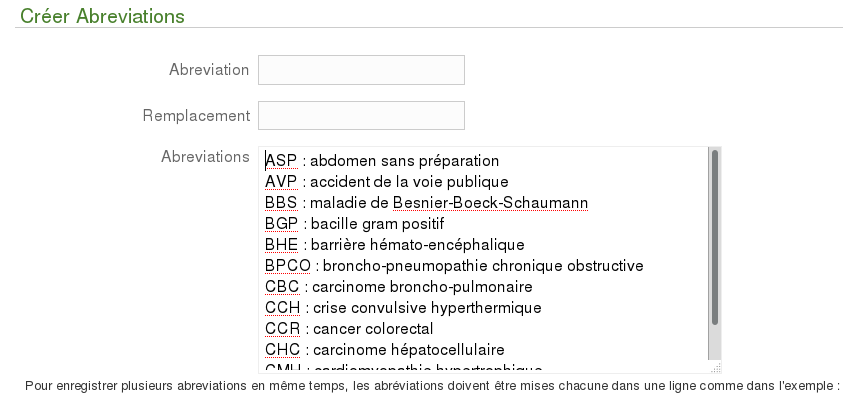Image resolution: width=843 pixels, height=399 pixels.
Task: Click the BHE barrière hémato-encéphalique line
Action: pyautogui.click(x=395, y=245)
